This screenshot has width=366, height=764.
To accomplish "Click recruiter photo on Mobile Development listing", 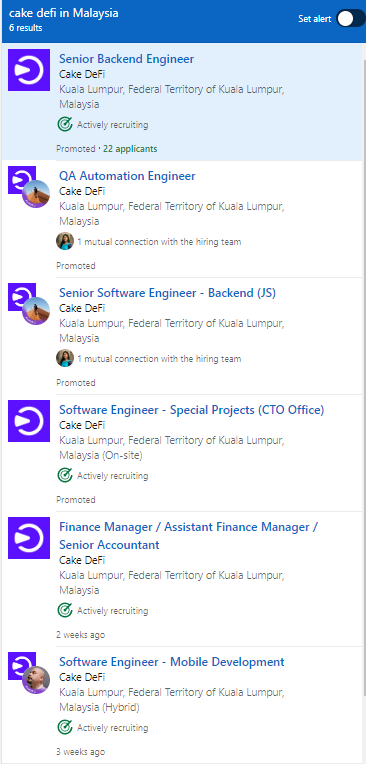I will (36, 680).
